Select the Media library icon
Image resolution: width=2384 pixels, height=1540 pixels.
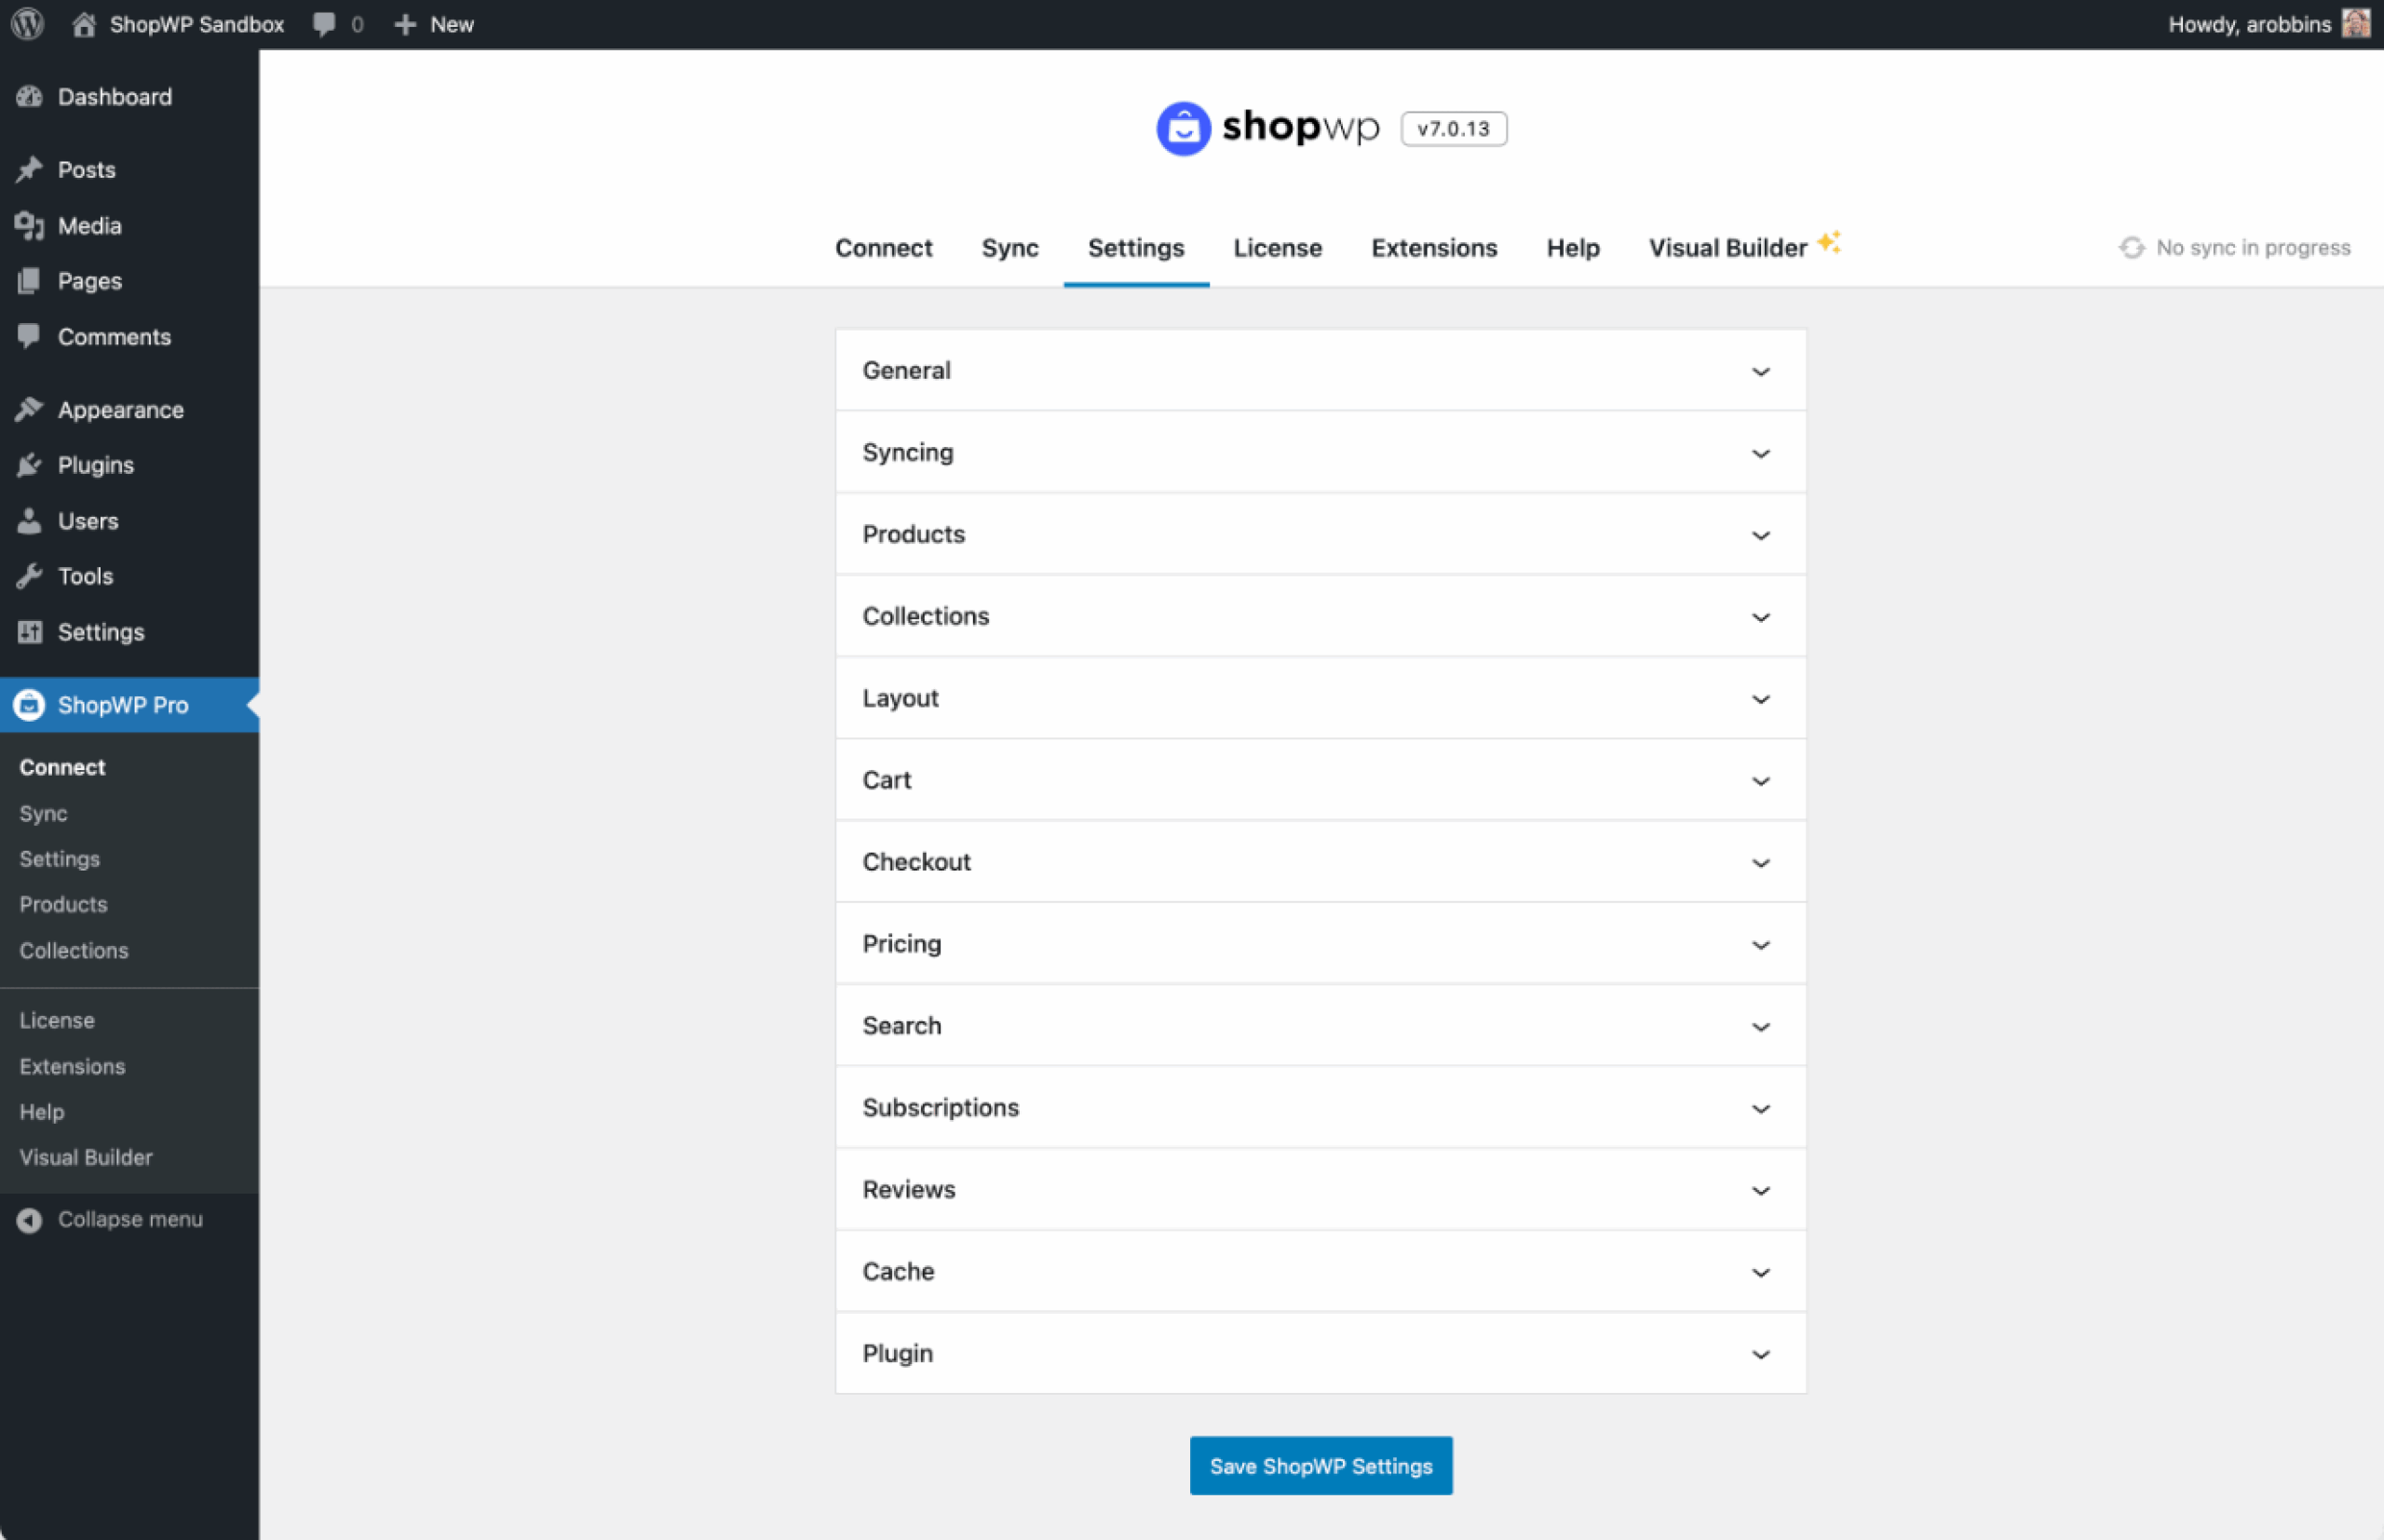click(x=30, y=225)
